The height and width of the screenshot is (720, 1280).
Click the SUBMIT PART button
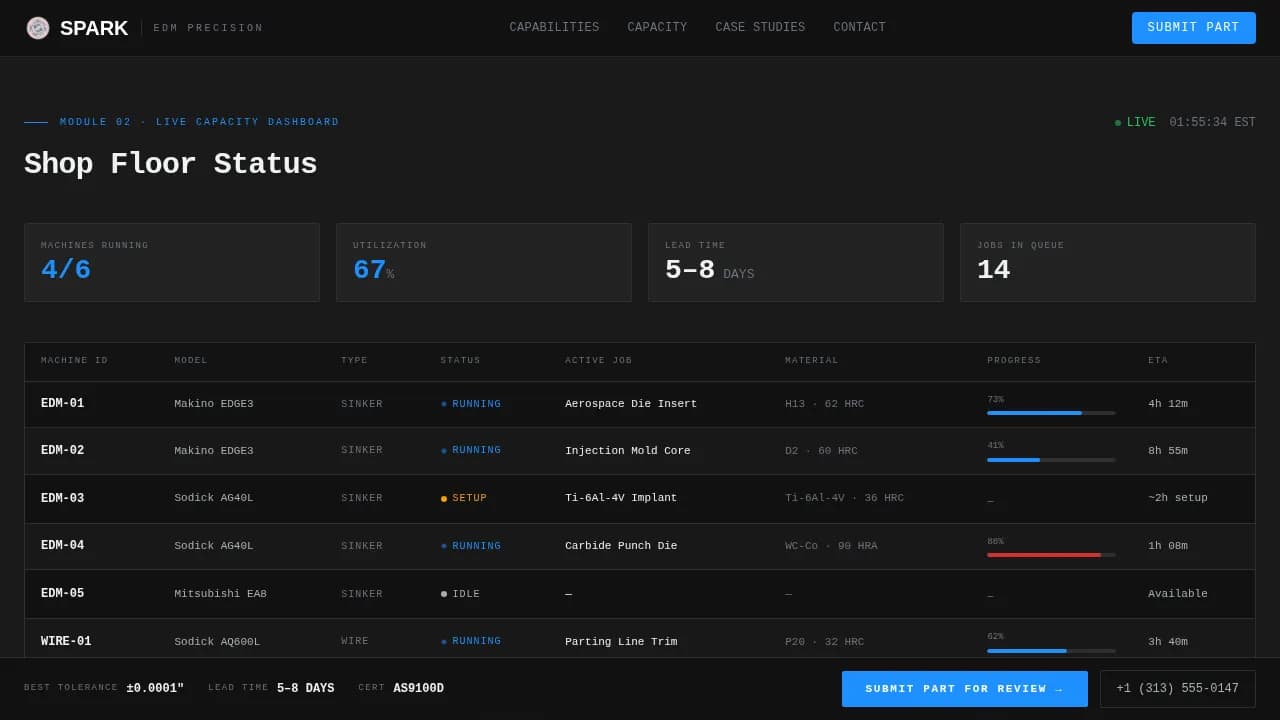click(1193, 28)
